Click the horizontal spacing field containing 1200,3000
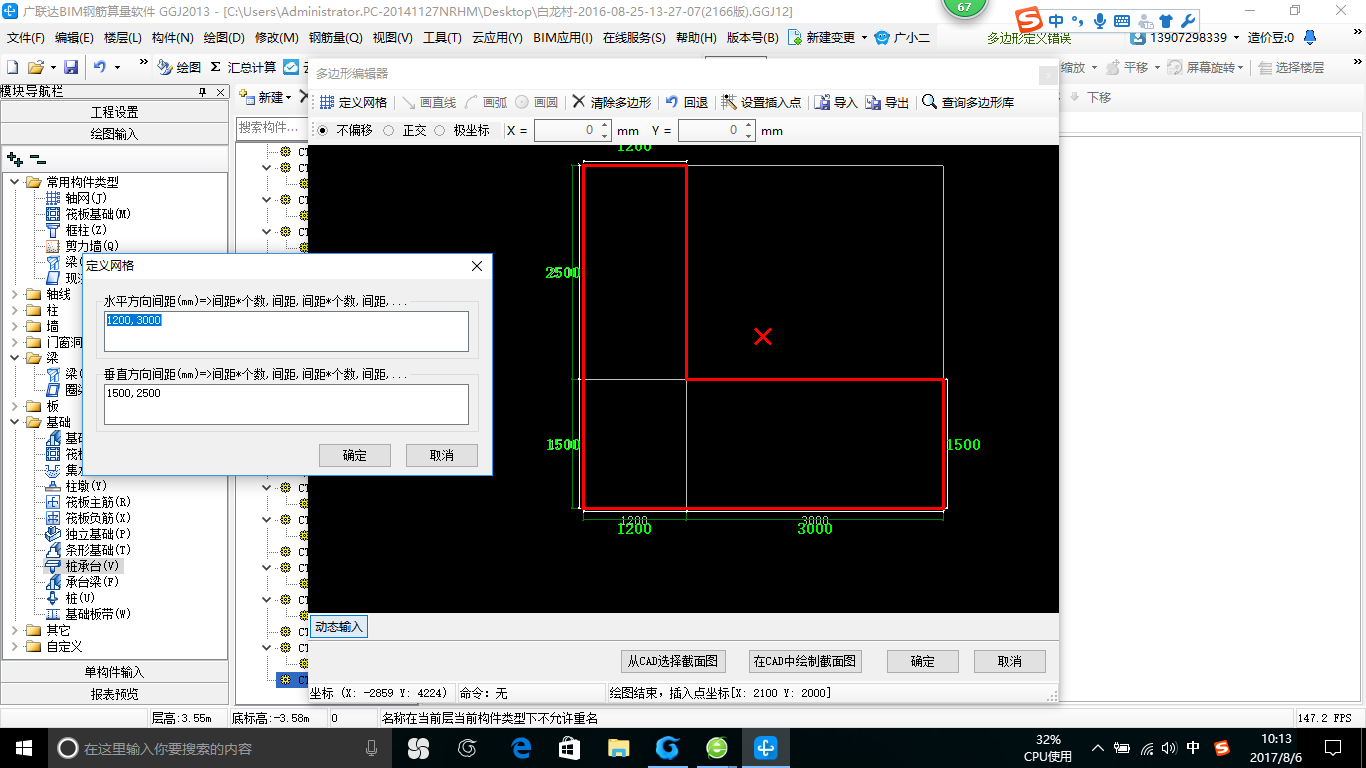Screen dimensions: 1366x768 click(x=286, y=331)
